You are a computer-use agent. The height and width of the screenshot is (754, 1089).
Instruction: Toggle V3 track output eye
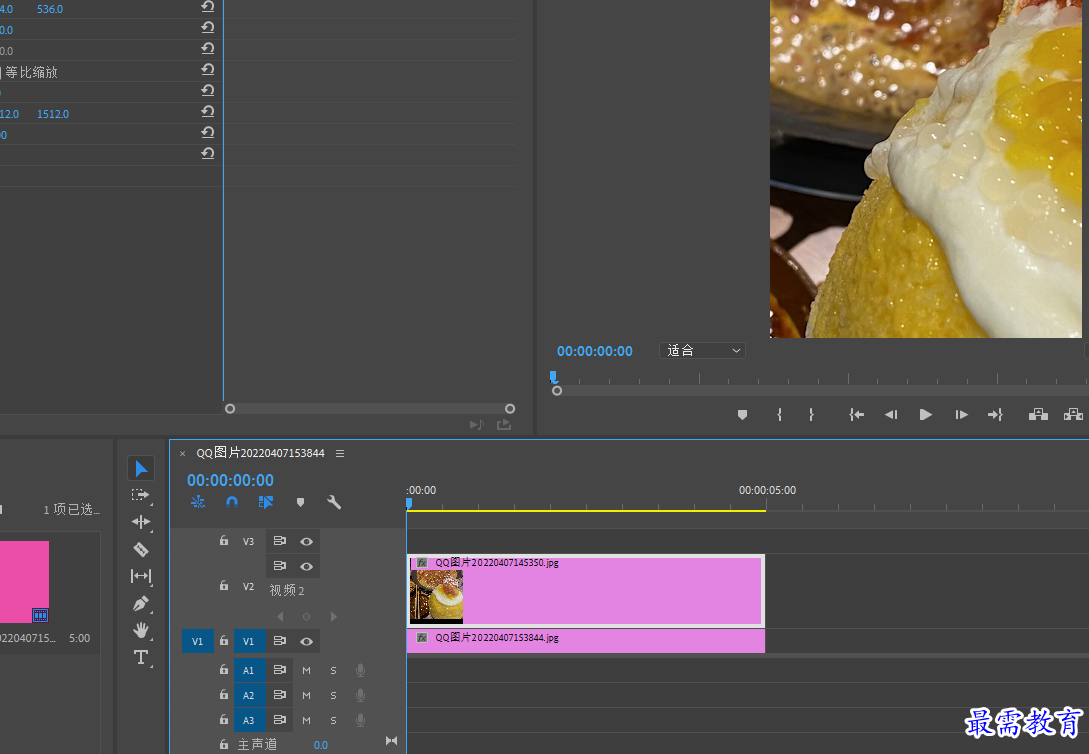(x=306, y=542)
